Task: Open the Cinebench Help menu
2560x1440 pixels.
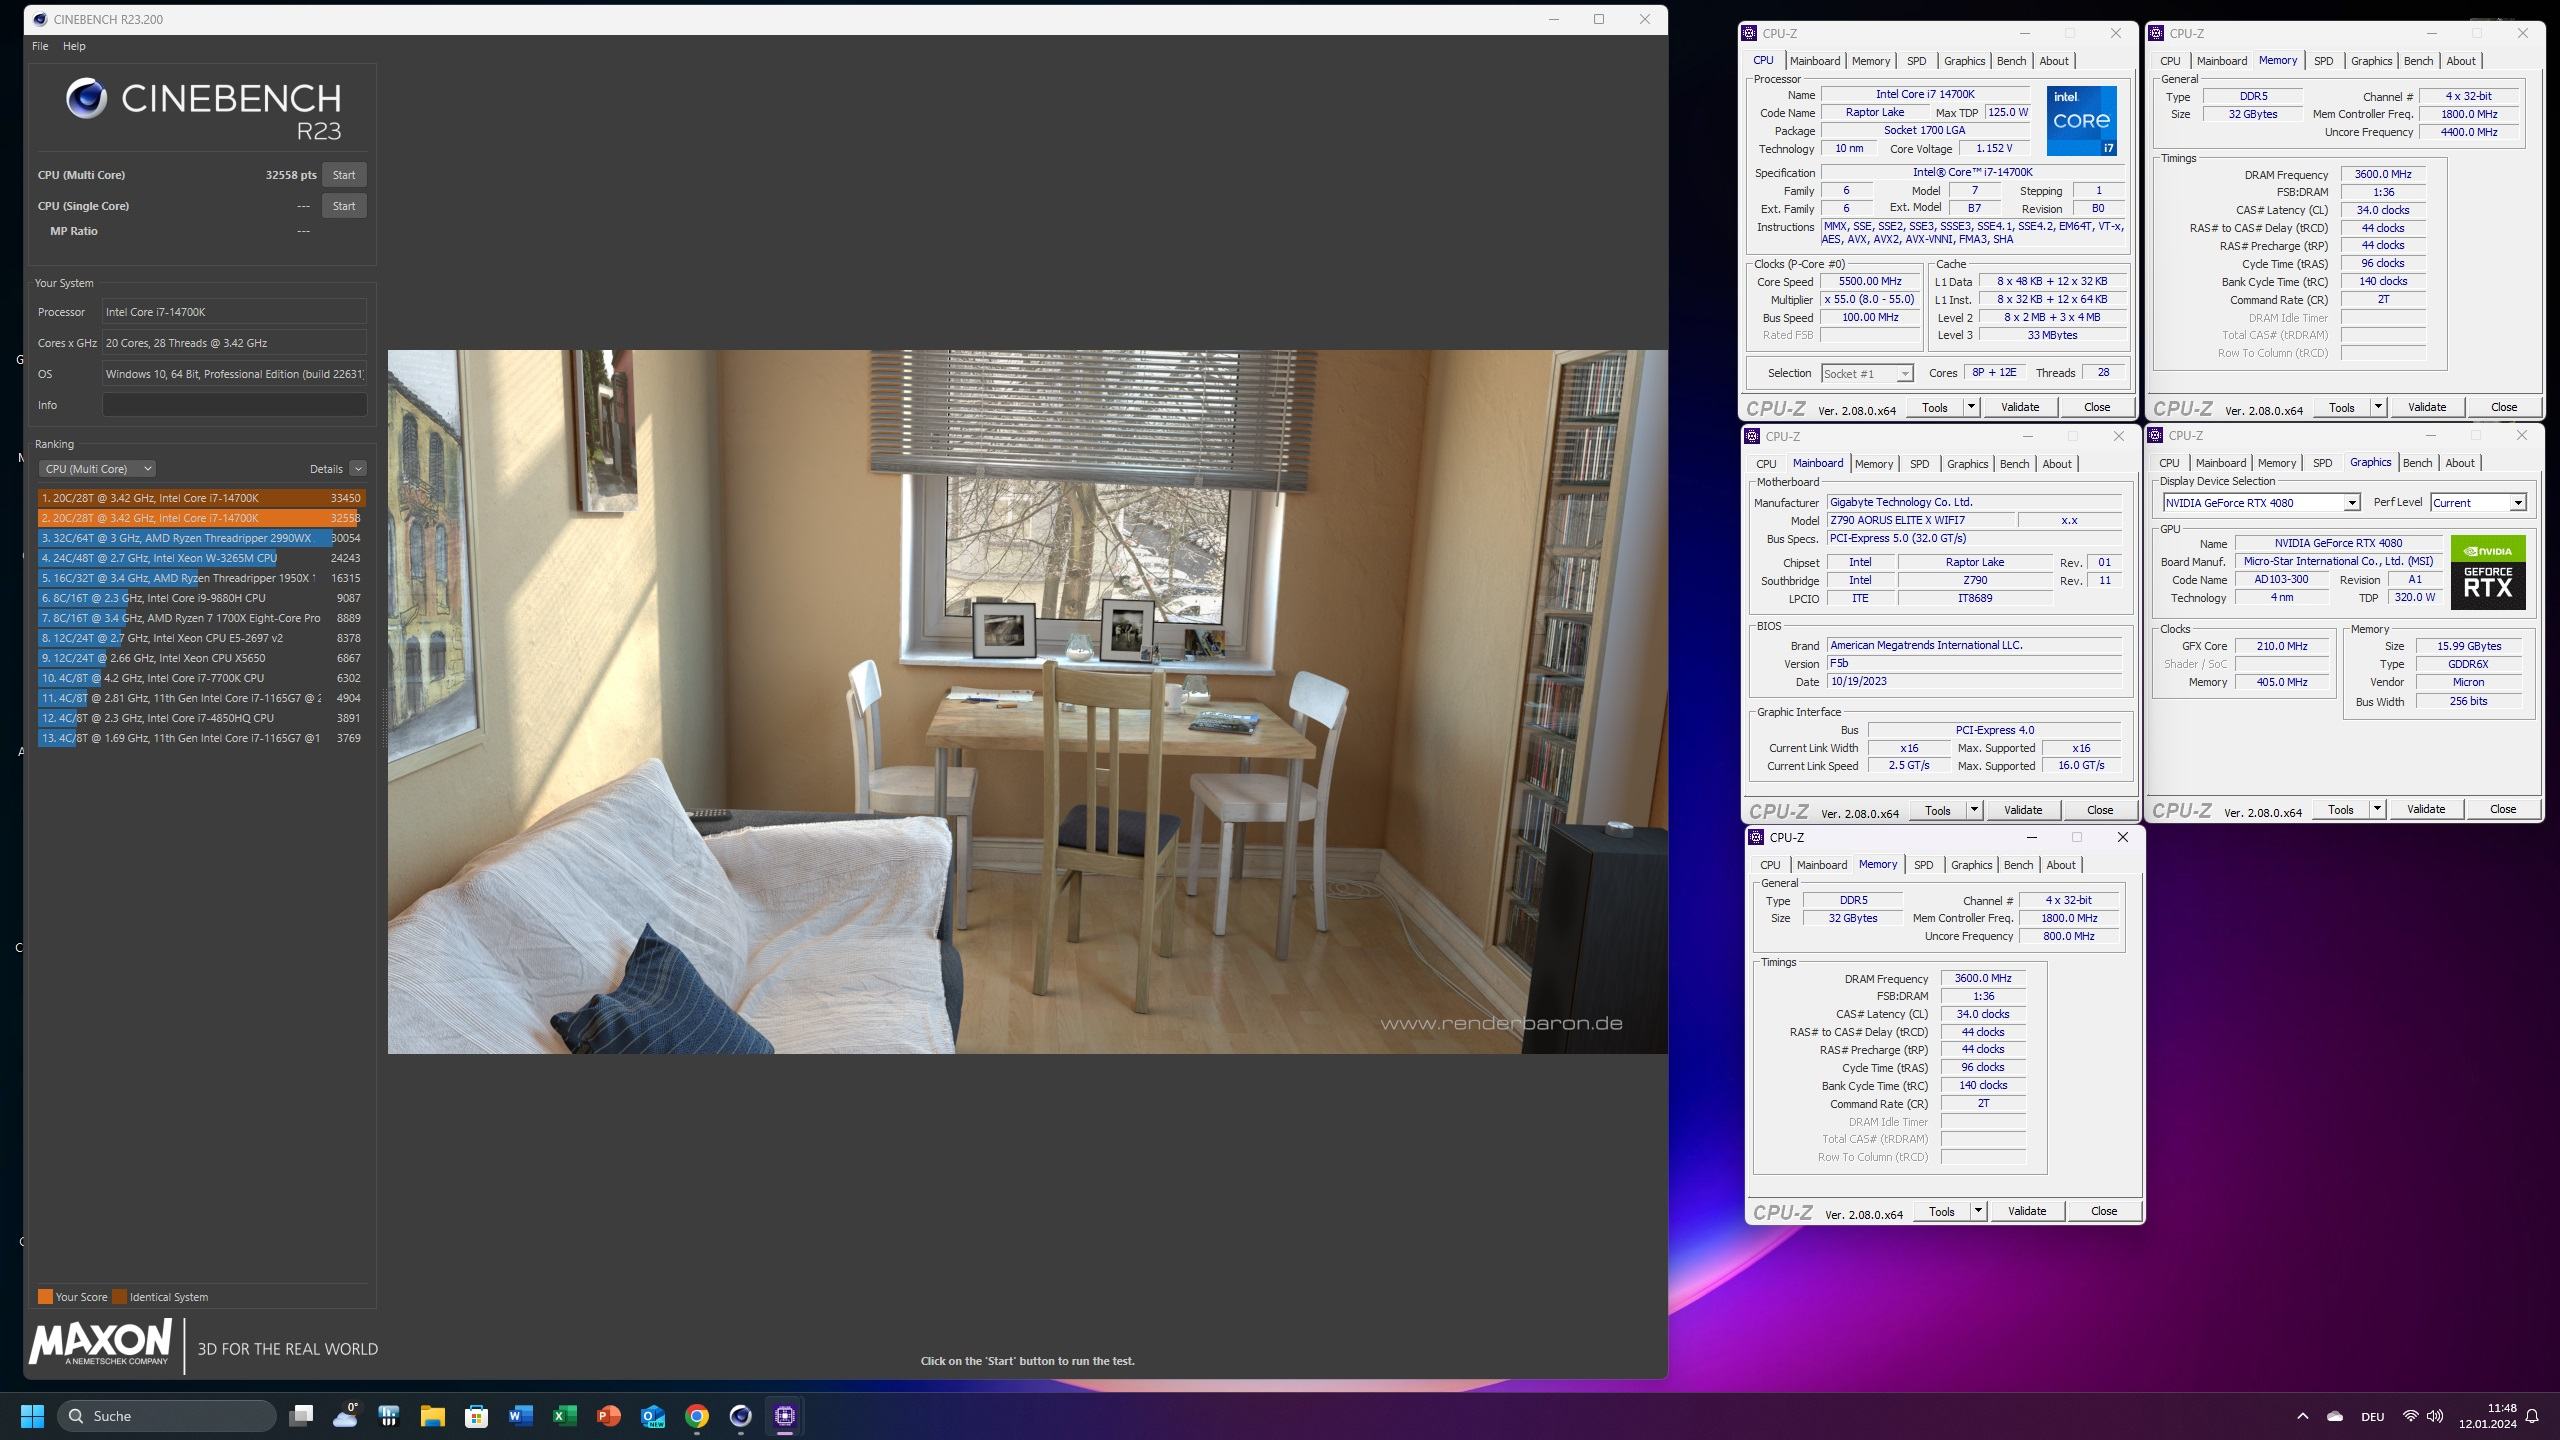Action: point(74,46)
